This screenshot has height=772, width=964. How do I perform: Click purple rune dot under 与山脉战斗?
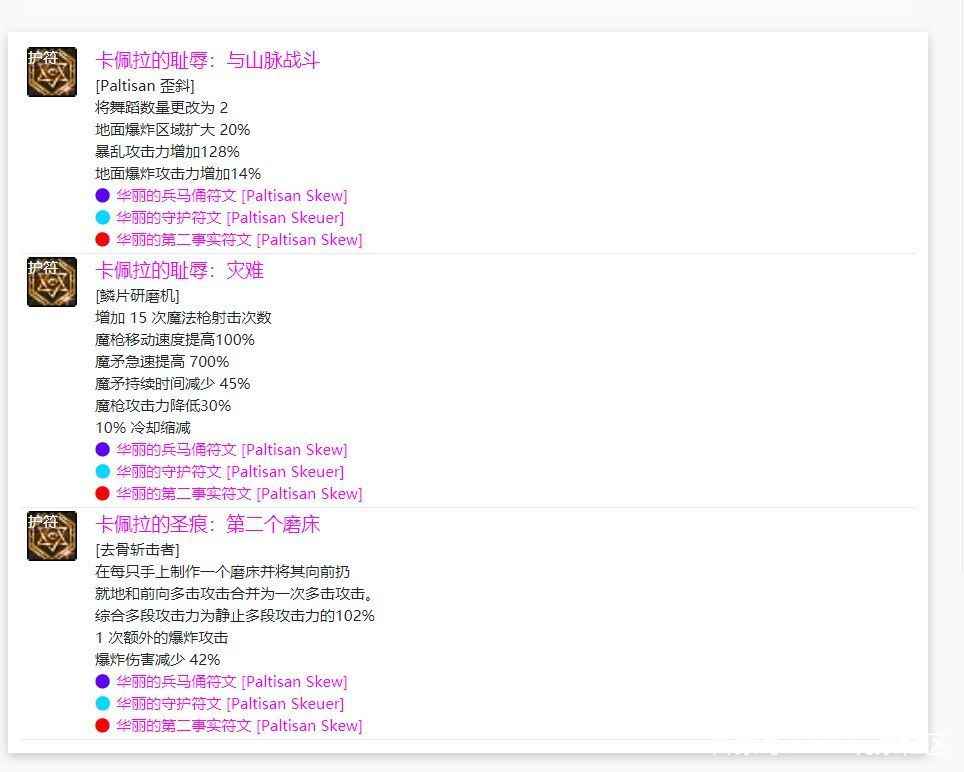point(103,195)
